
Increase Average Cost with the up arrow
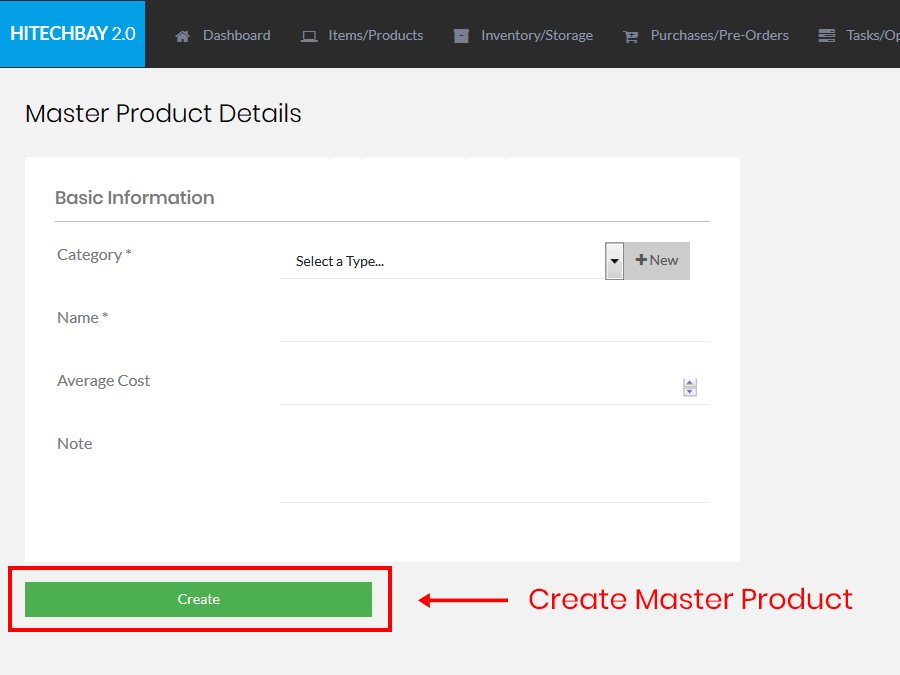(690, 383)
